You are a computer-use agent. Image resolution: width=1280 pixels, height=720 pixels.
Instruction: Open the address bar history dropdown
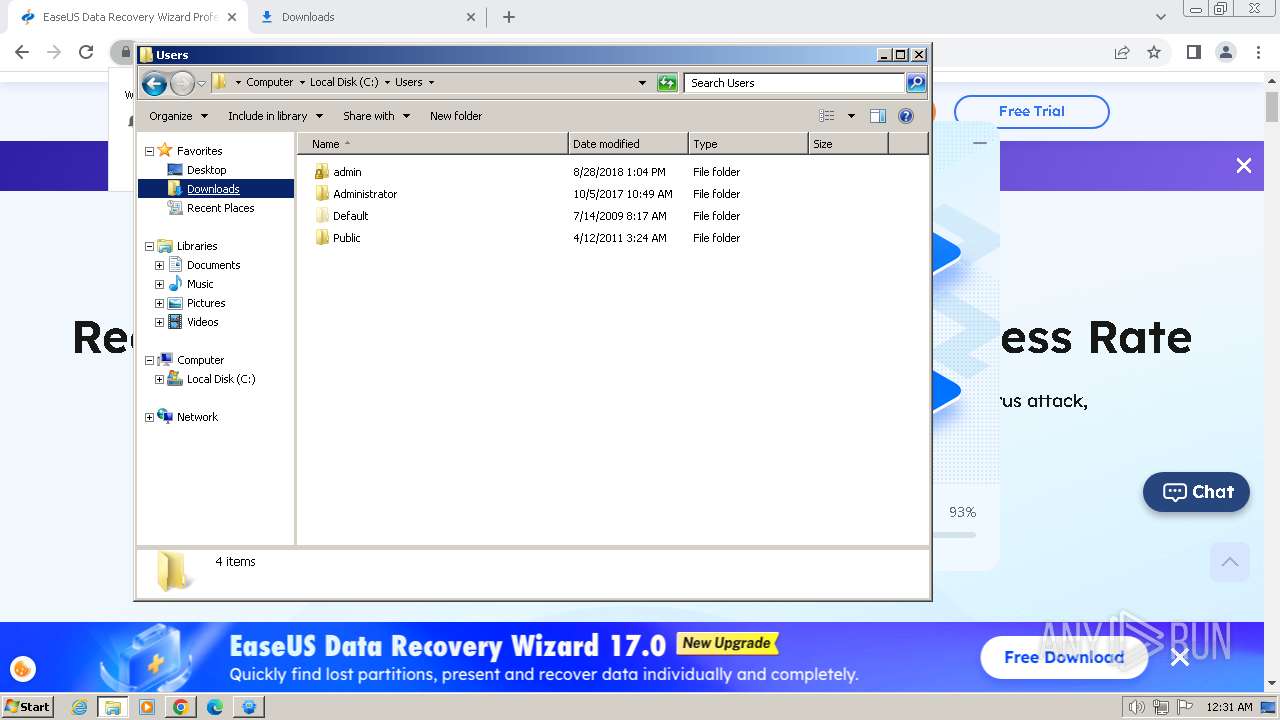642,83
